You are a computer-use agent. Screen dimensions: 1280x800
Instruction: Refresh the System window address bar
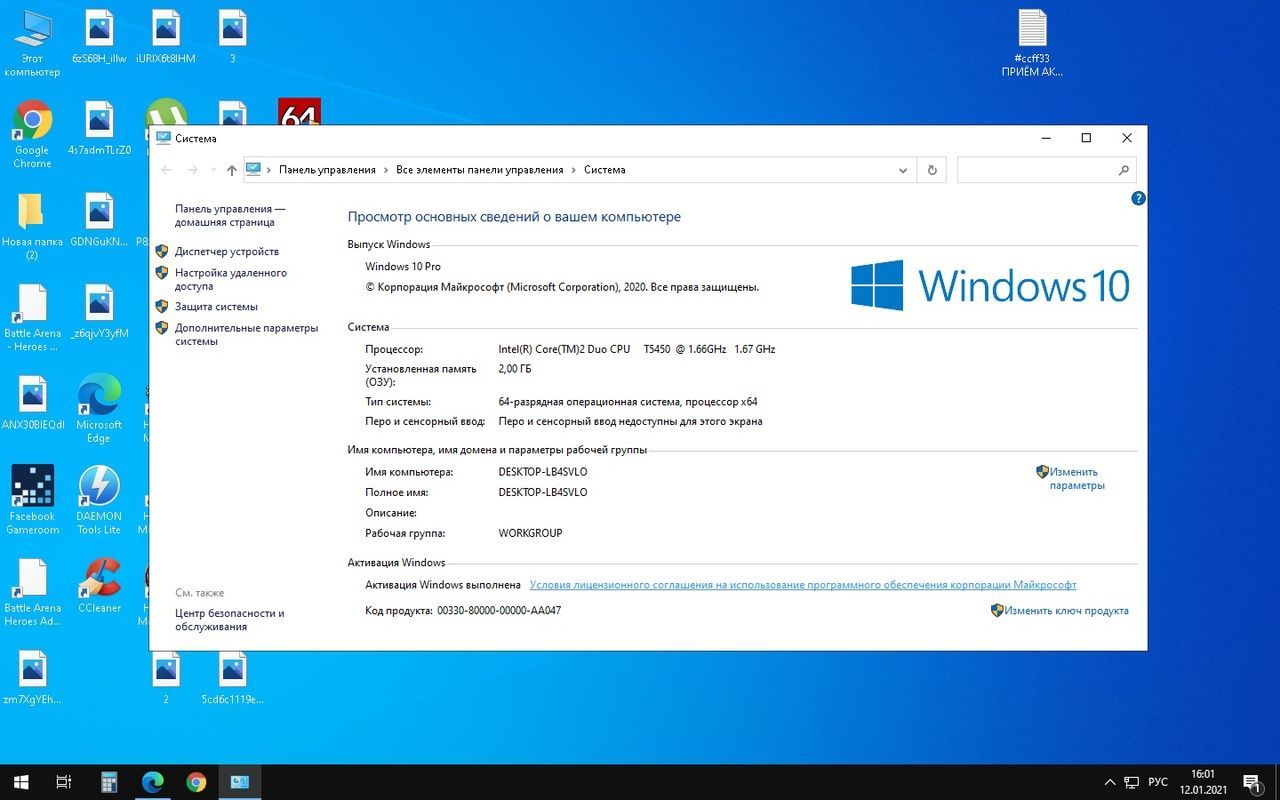click(x=932, y=170)
